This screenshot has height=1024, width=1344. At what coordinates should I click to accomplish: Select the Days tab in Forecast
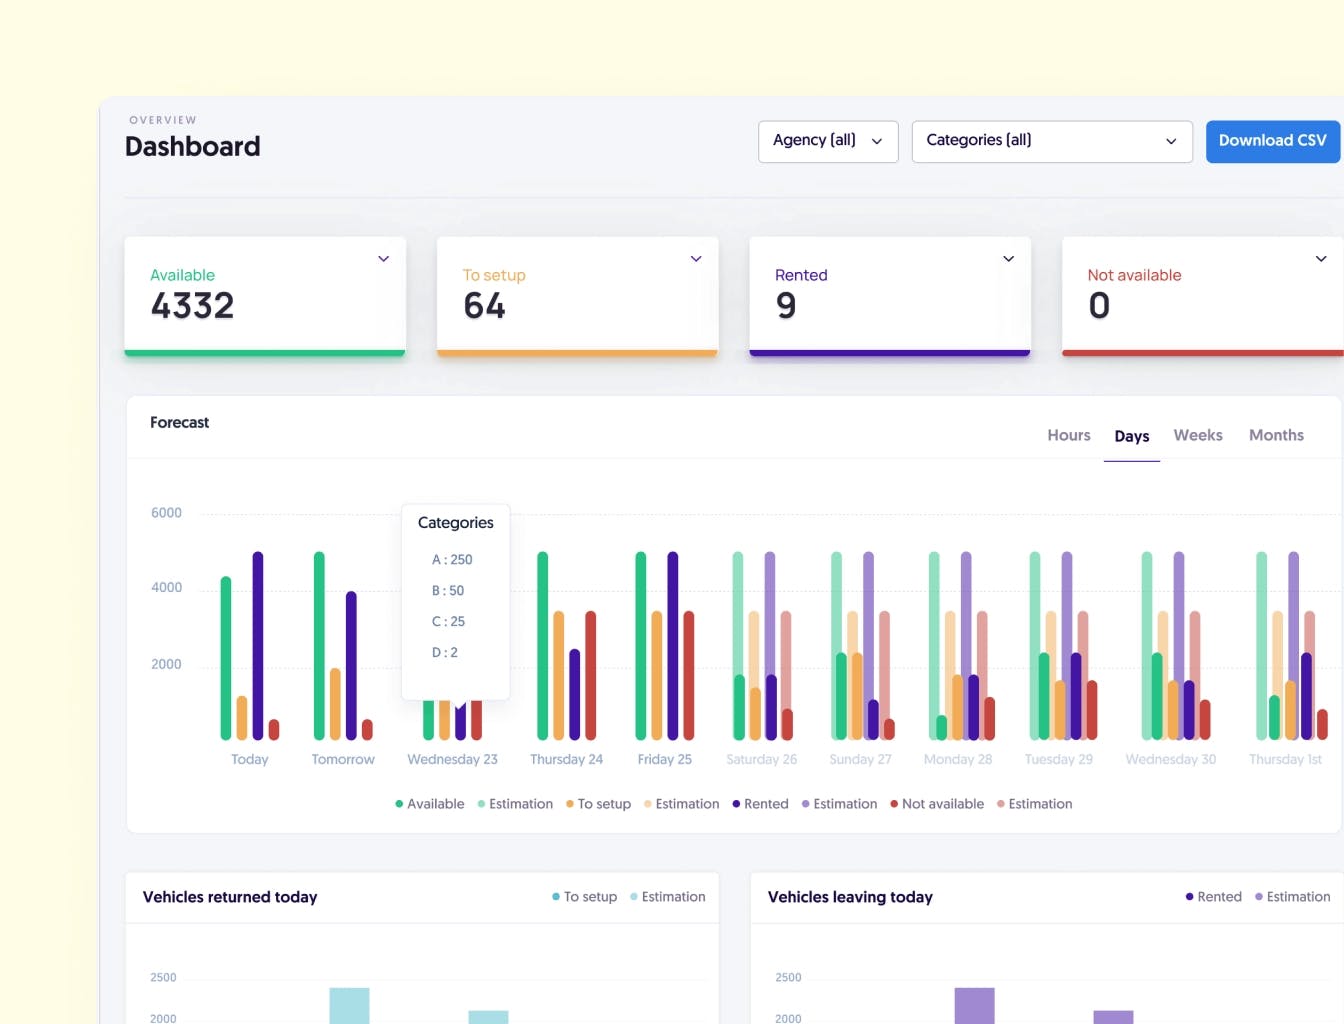click(x=1132, y=437)
